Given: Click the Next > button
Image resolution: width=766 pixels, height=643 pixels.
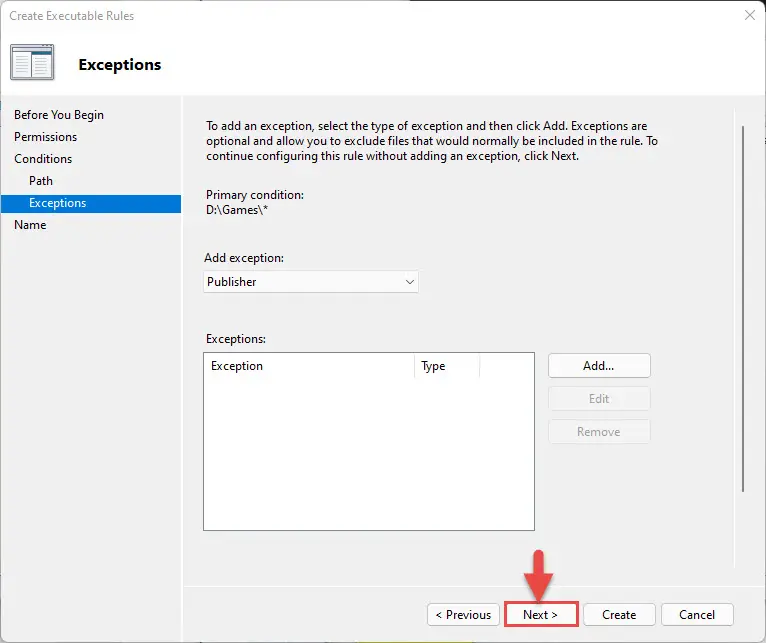Looking at the screenshot, I should click(541, 614).
